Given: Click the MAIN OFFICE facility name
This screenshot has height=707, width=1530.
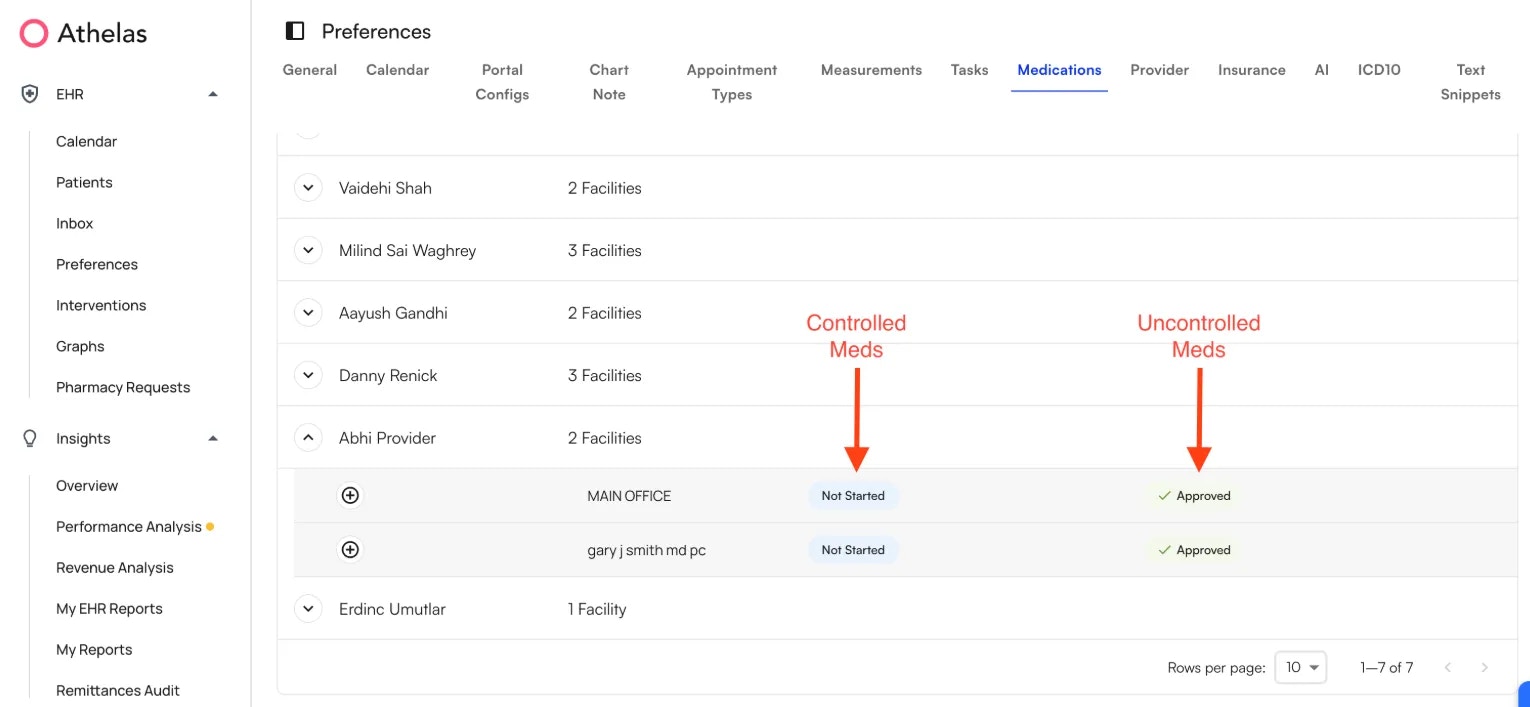Looking at the screenshot, I should (629, 496).
